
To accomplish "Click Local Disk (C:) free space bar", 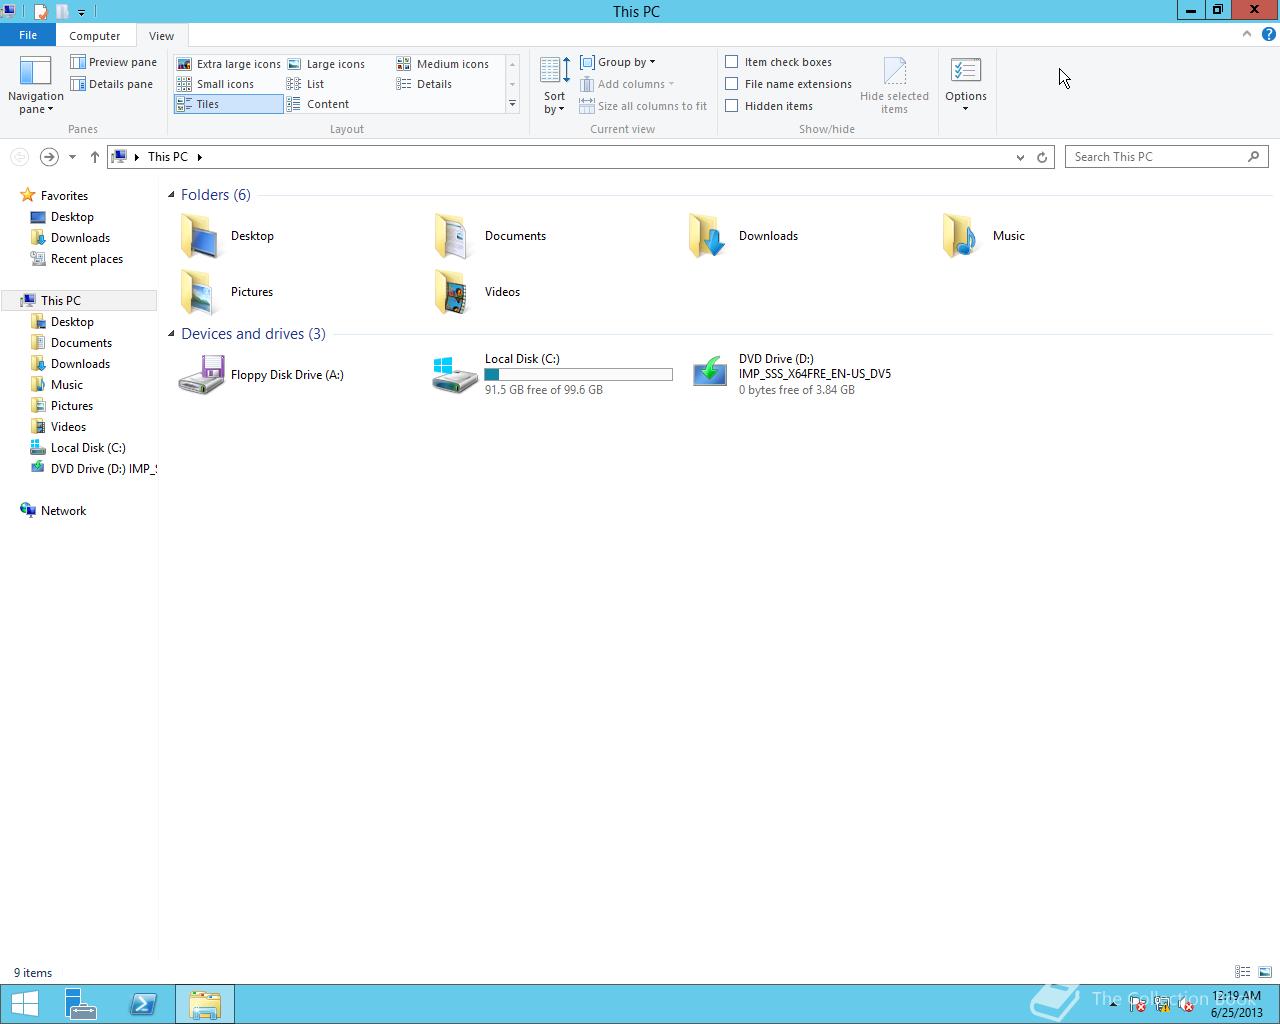I will point(578,374).
